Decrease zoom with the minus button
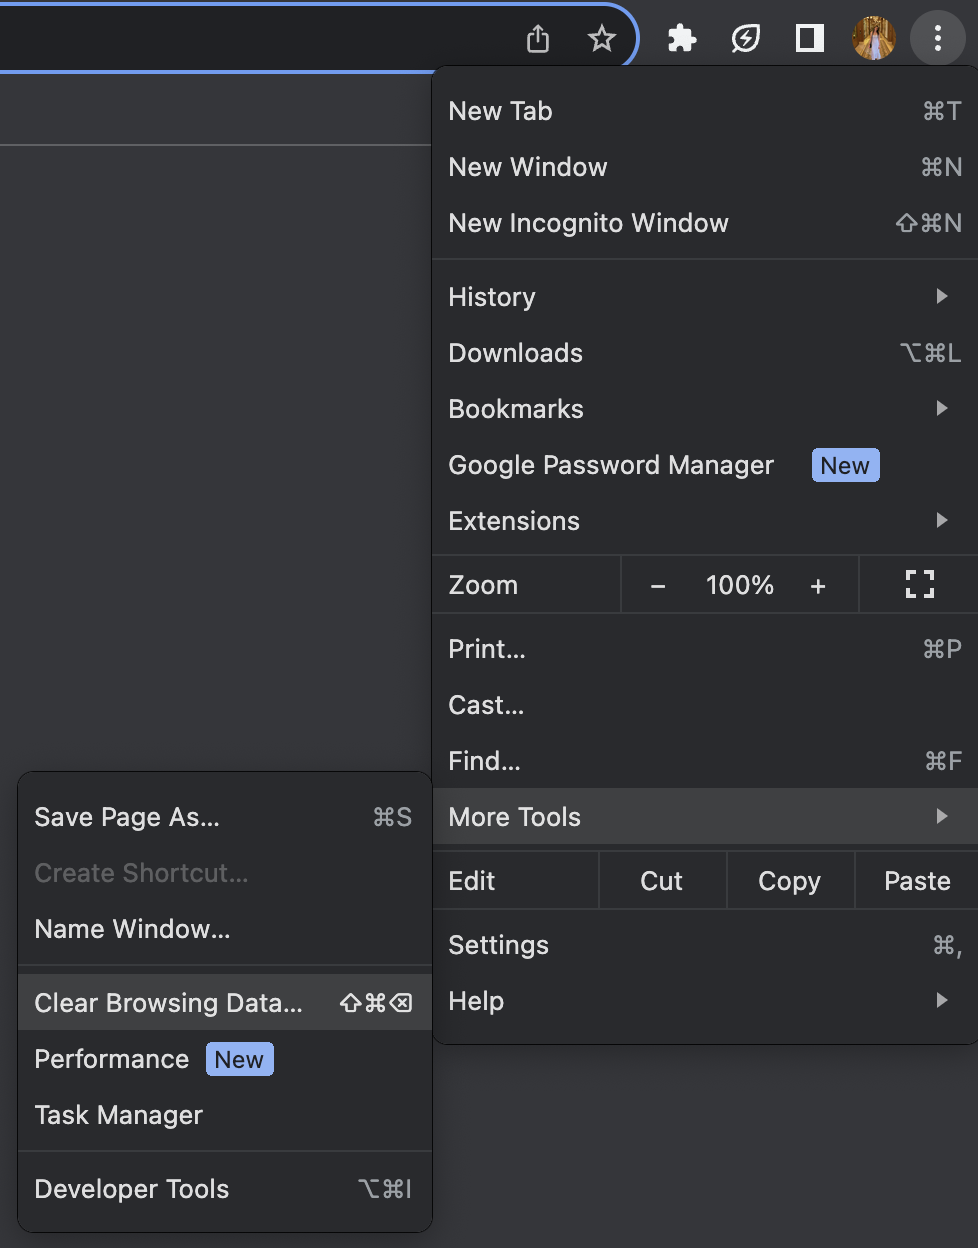This screenshot has height=1248, width=978. tap(658, 586)
